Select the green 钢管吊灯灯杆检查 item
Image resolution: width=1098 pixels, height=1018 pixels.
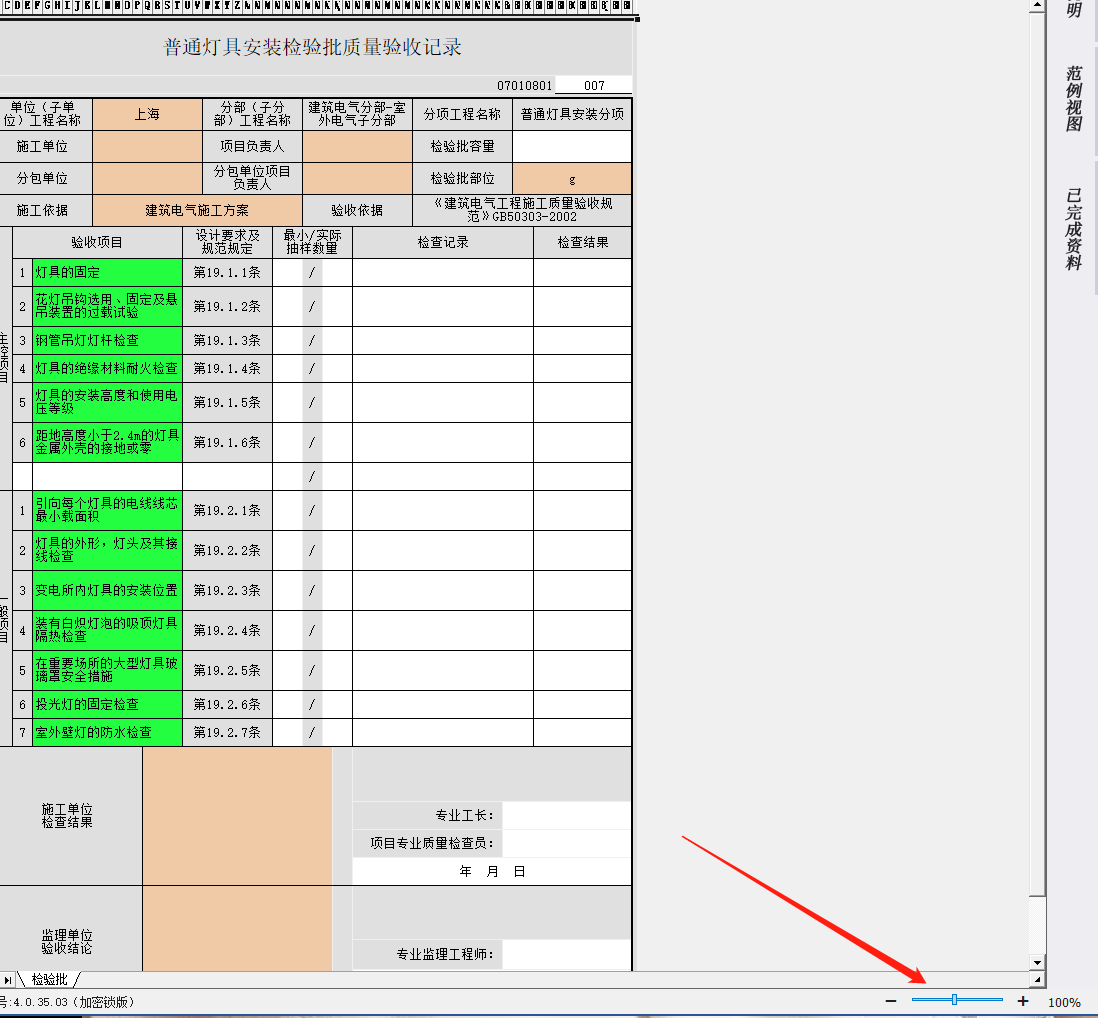(107, 340)
